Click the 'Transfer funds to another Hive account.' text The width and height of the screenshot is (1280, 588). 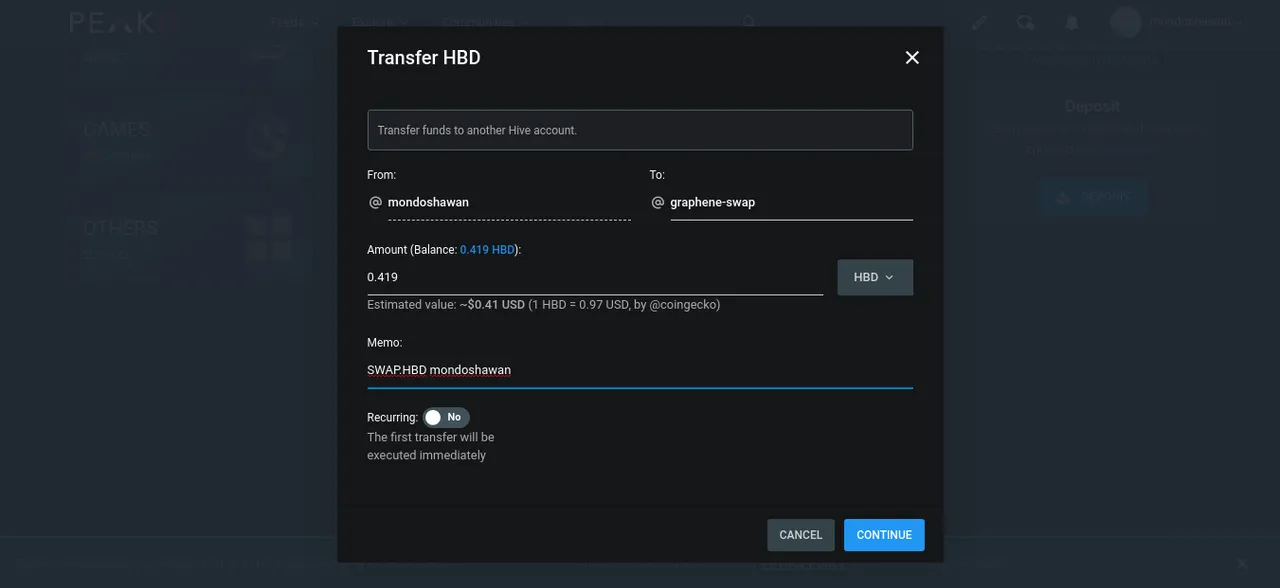click(477, 130)
